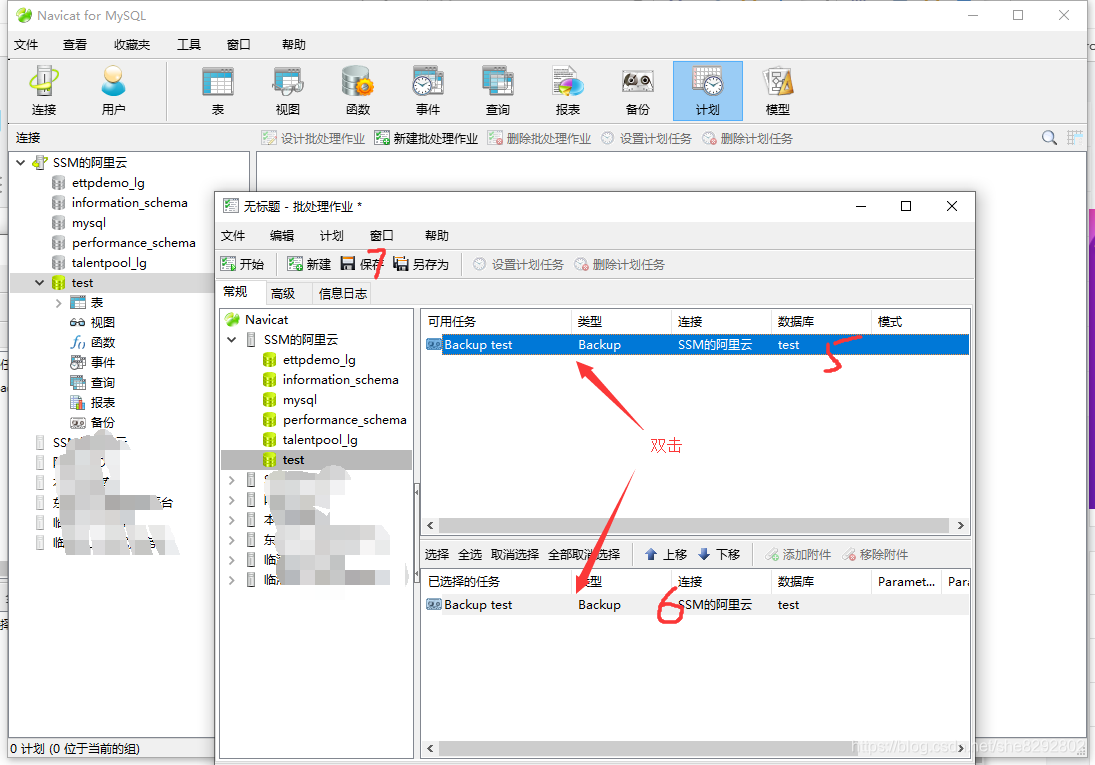Viewport: 1095px width, 765px height.
Task: Select the 表 (Table) toolbar icon
Action: point(218,91)
